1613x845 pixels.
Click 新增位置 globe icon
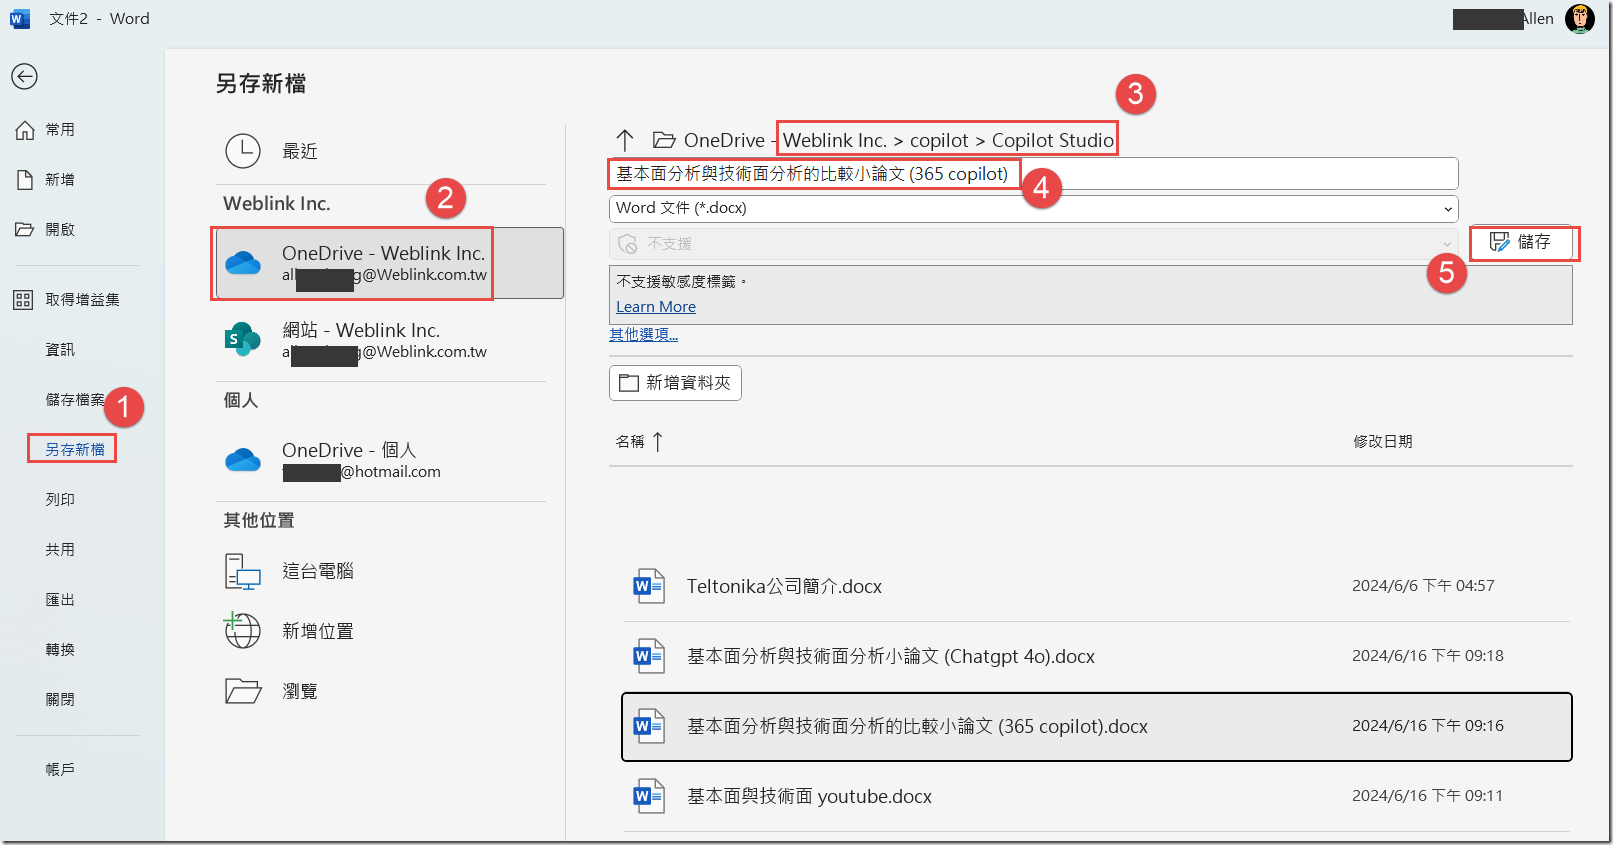242,631
